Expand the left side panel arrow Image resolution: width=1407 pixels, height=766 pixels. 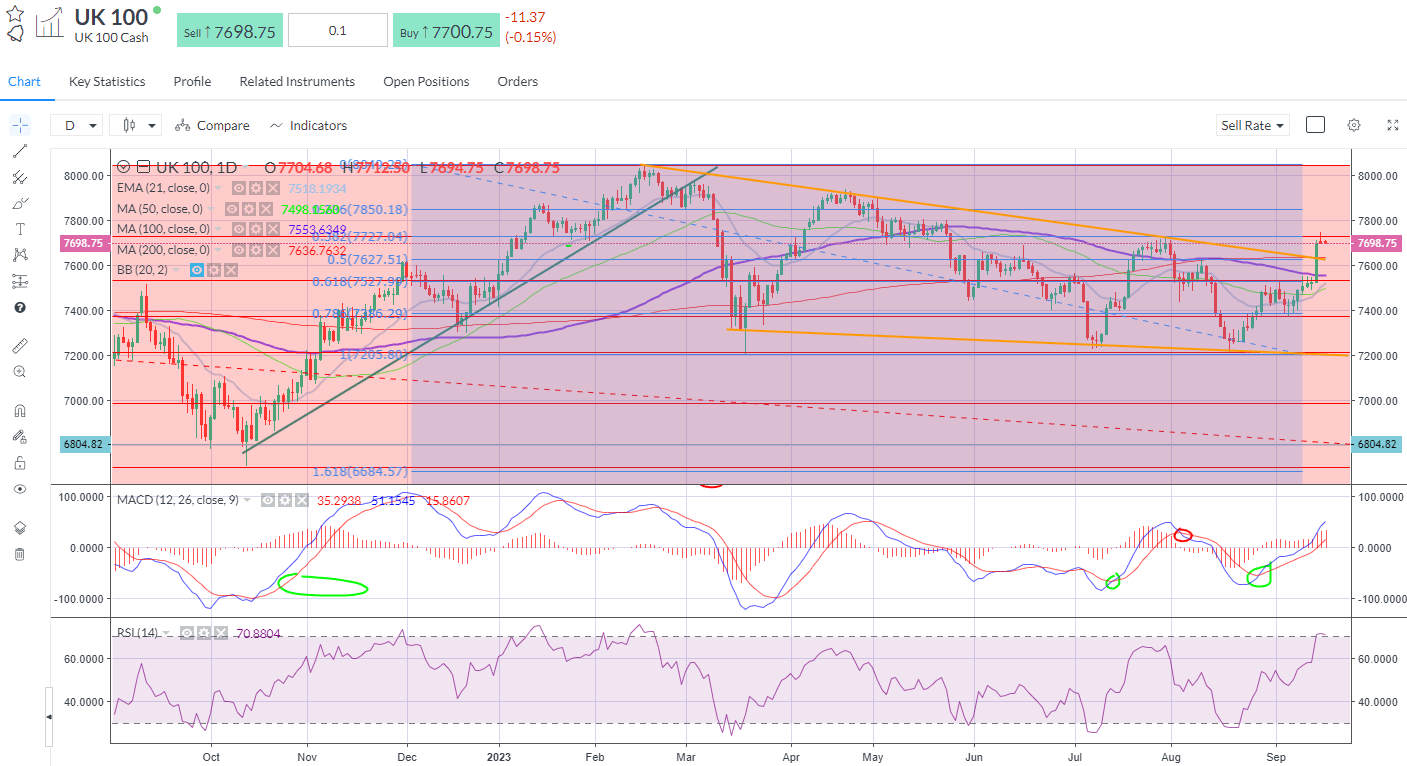[x=50, y=717]
